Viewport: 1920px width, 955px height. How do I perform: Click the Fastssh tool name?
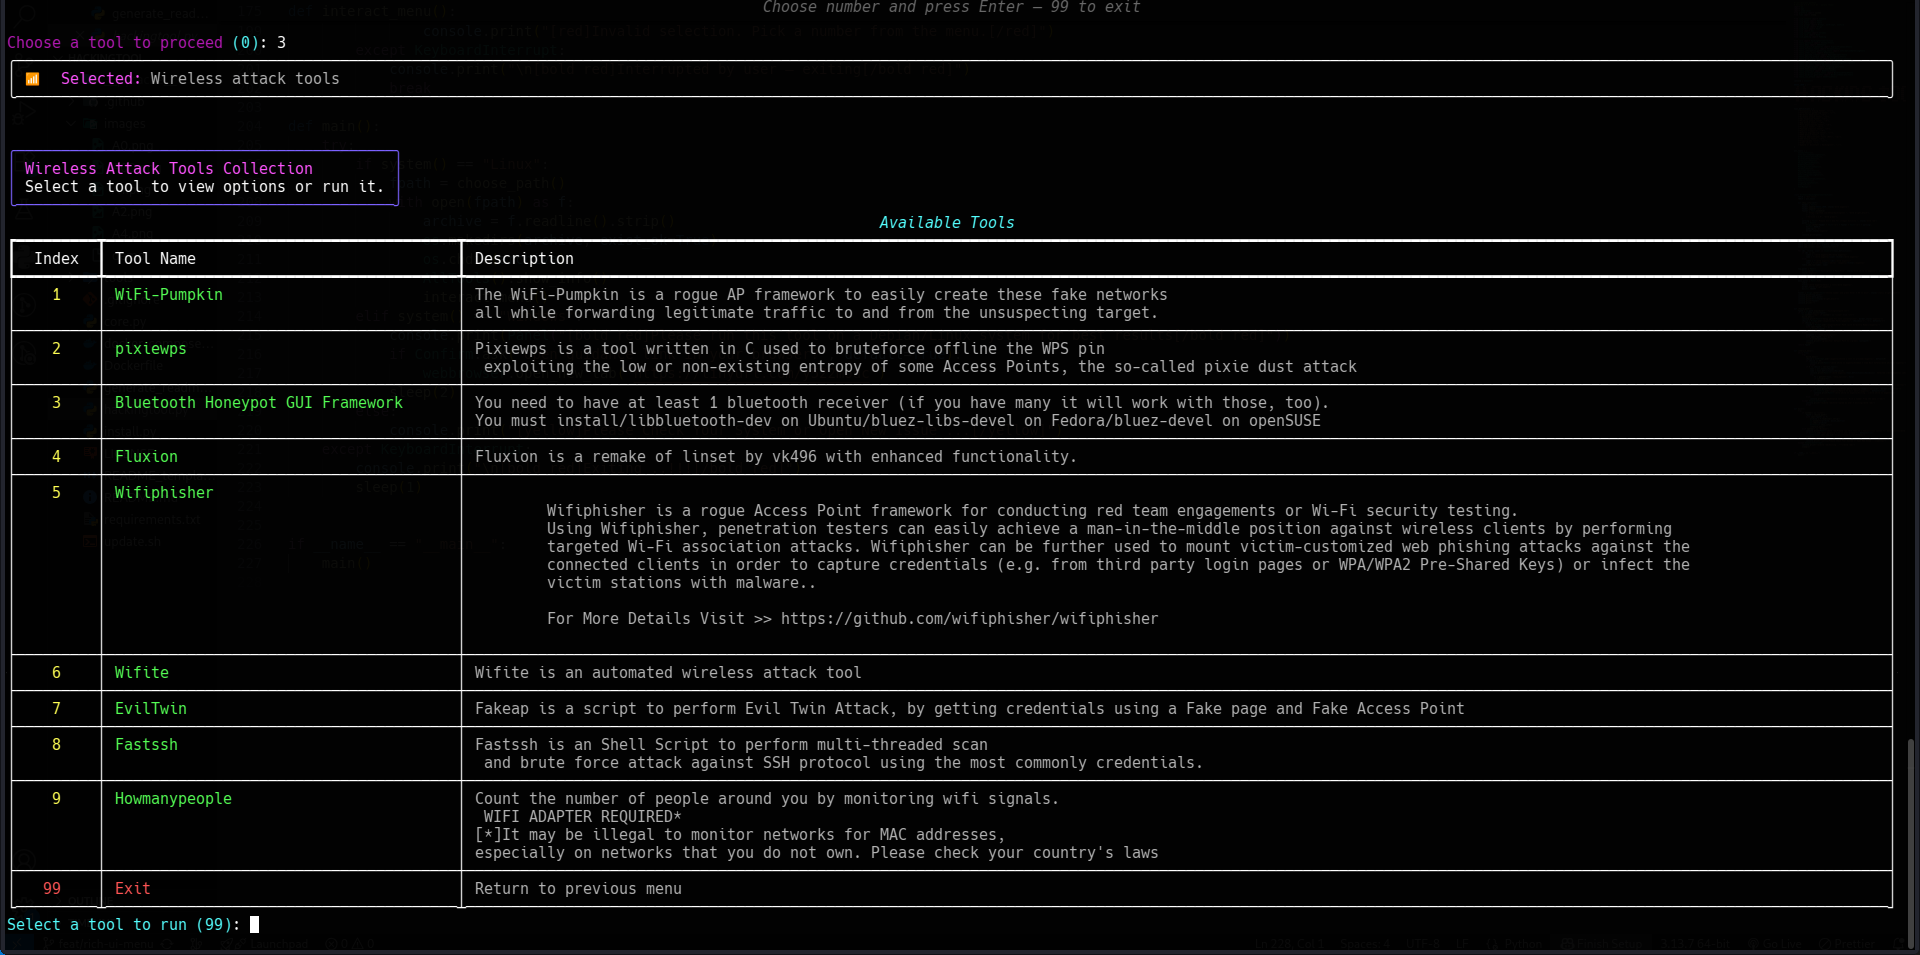tap(146, 745)
